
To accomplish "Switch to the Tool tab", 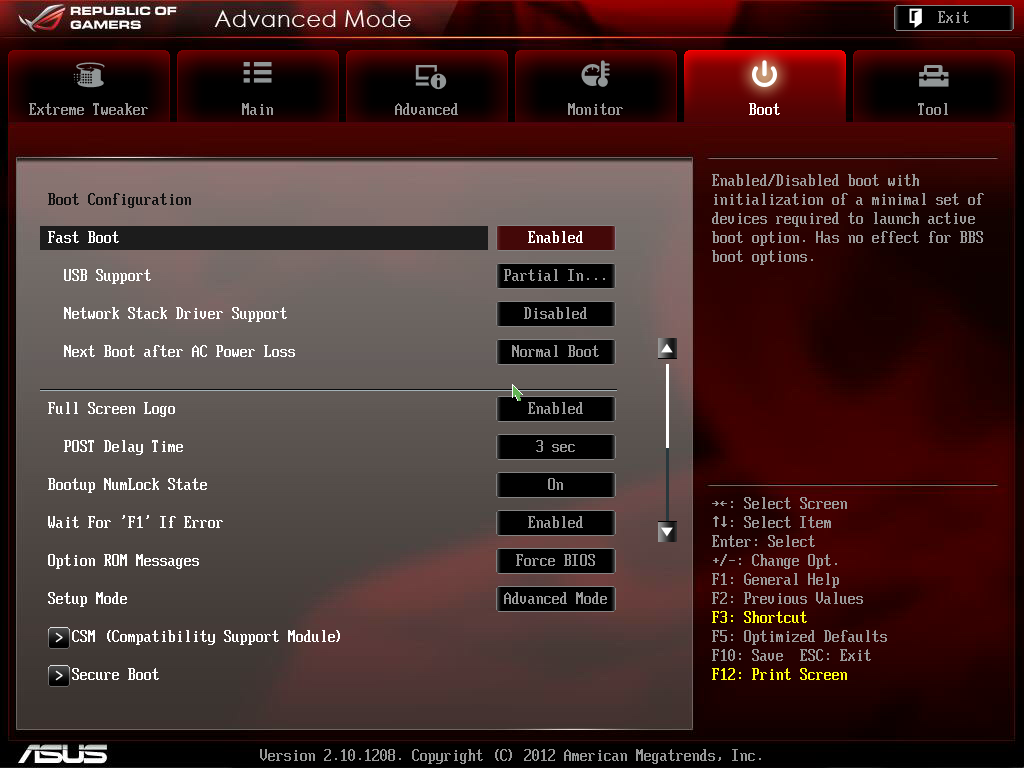I will [933, 86].
